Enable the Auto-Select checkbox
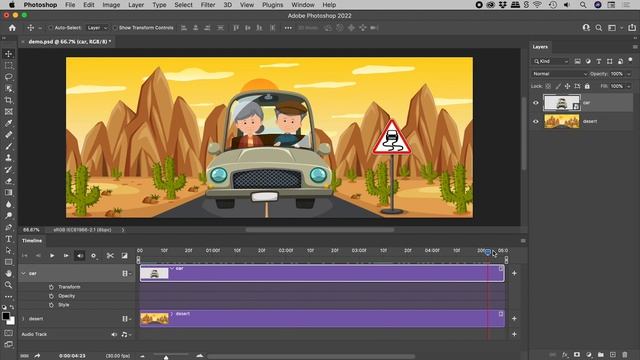The height and width of the screenshot is (360, 640). click(51, 28)
